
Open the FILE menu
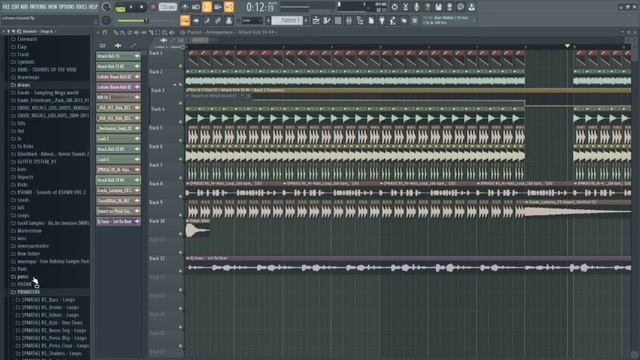[x=6, y=7]
